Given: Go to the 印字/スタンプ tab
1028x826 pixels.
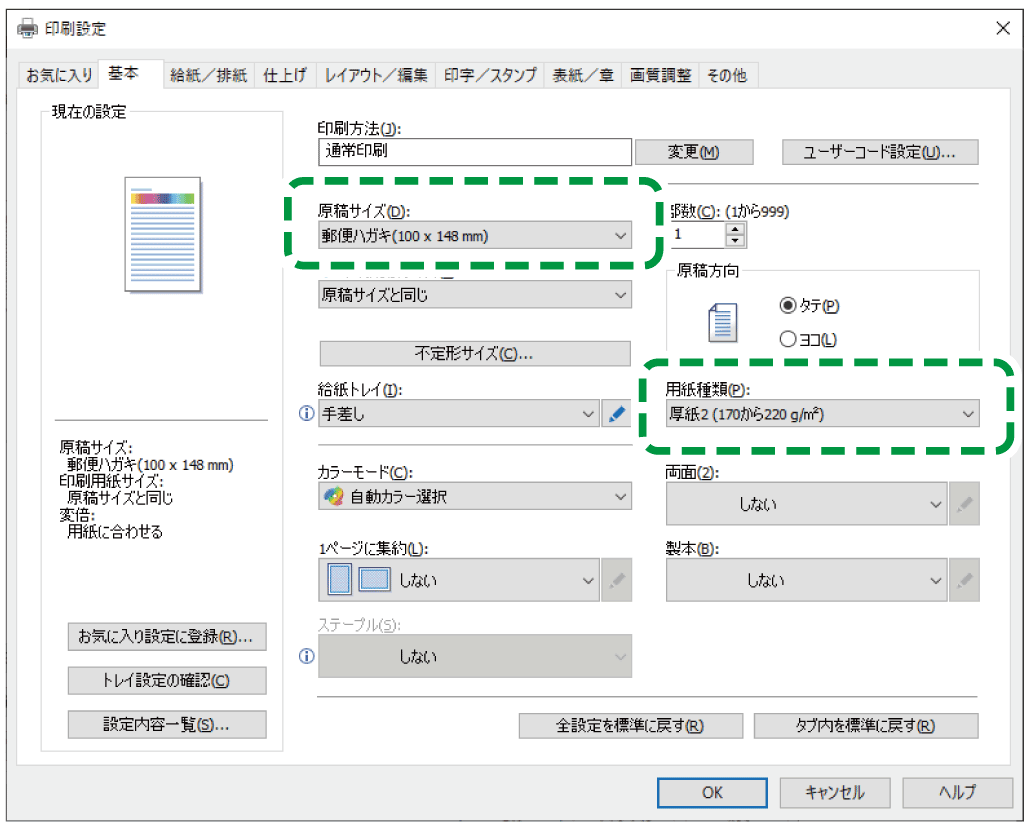Looking at the screenshot, I should 490,75.
